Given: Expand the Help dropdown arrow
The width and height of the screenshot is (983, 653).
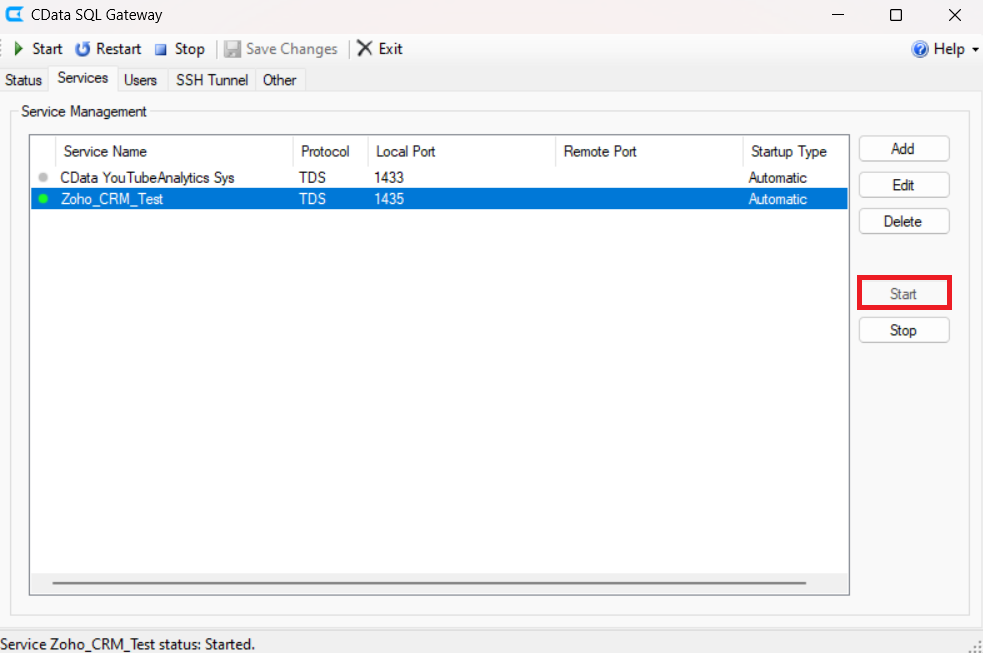Looking at the screenshot, I should point(975,50).
